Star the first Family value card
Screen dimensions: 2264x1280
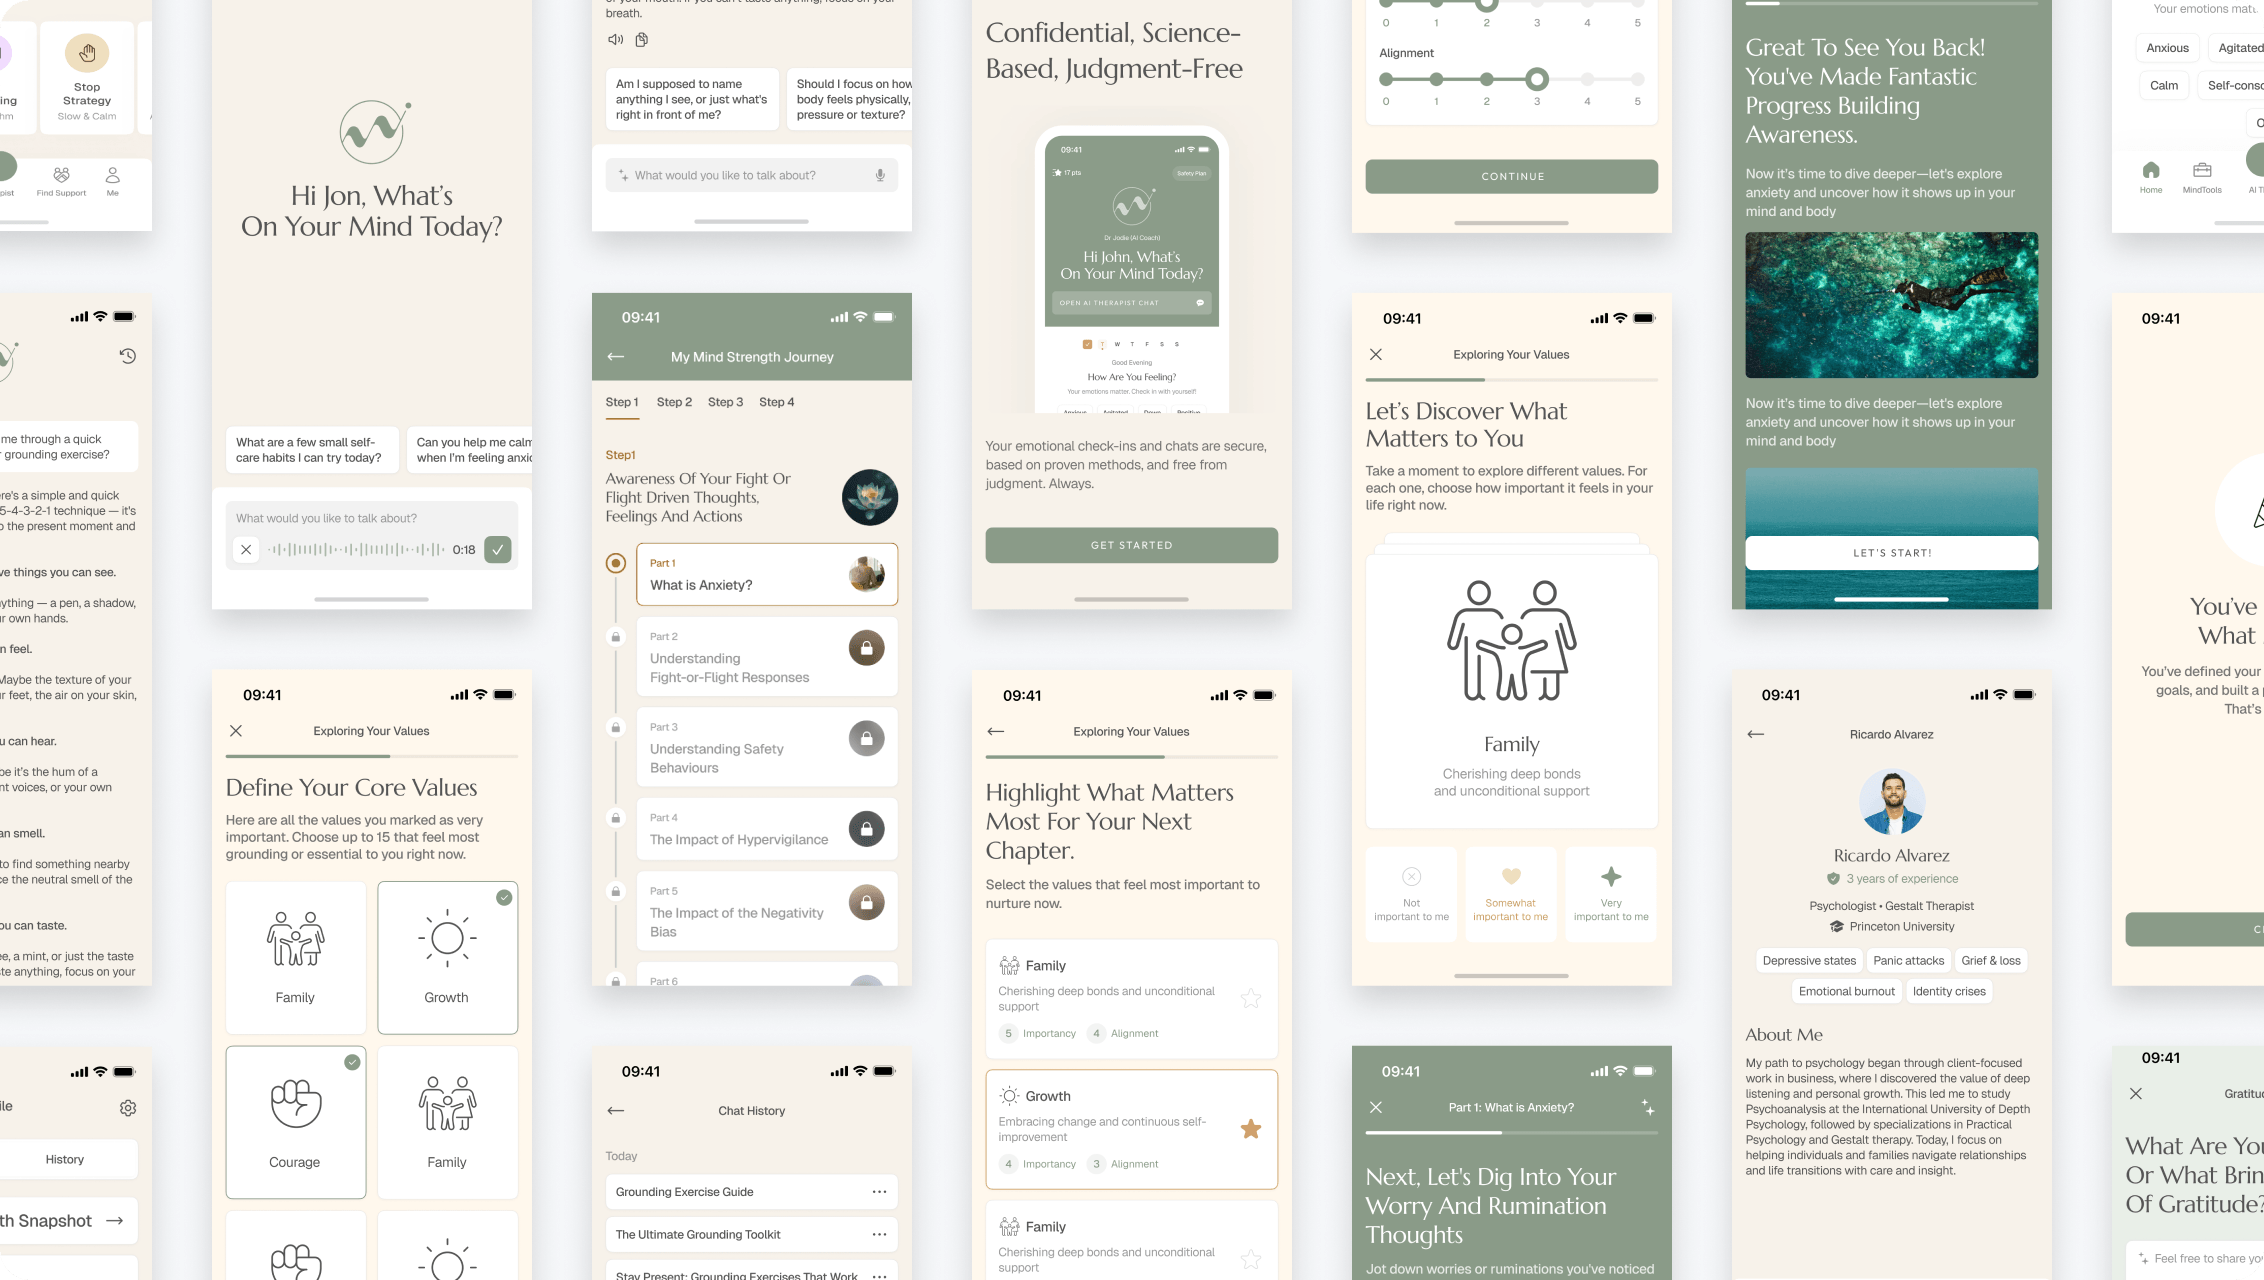tap(1251, 998)
